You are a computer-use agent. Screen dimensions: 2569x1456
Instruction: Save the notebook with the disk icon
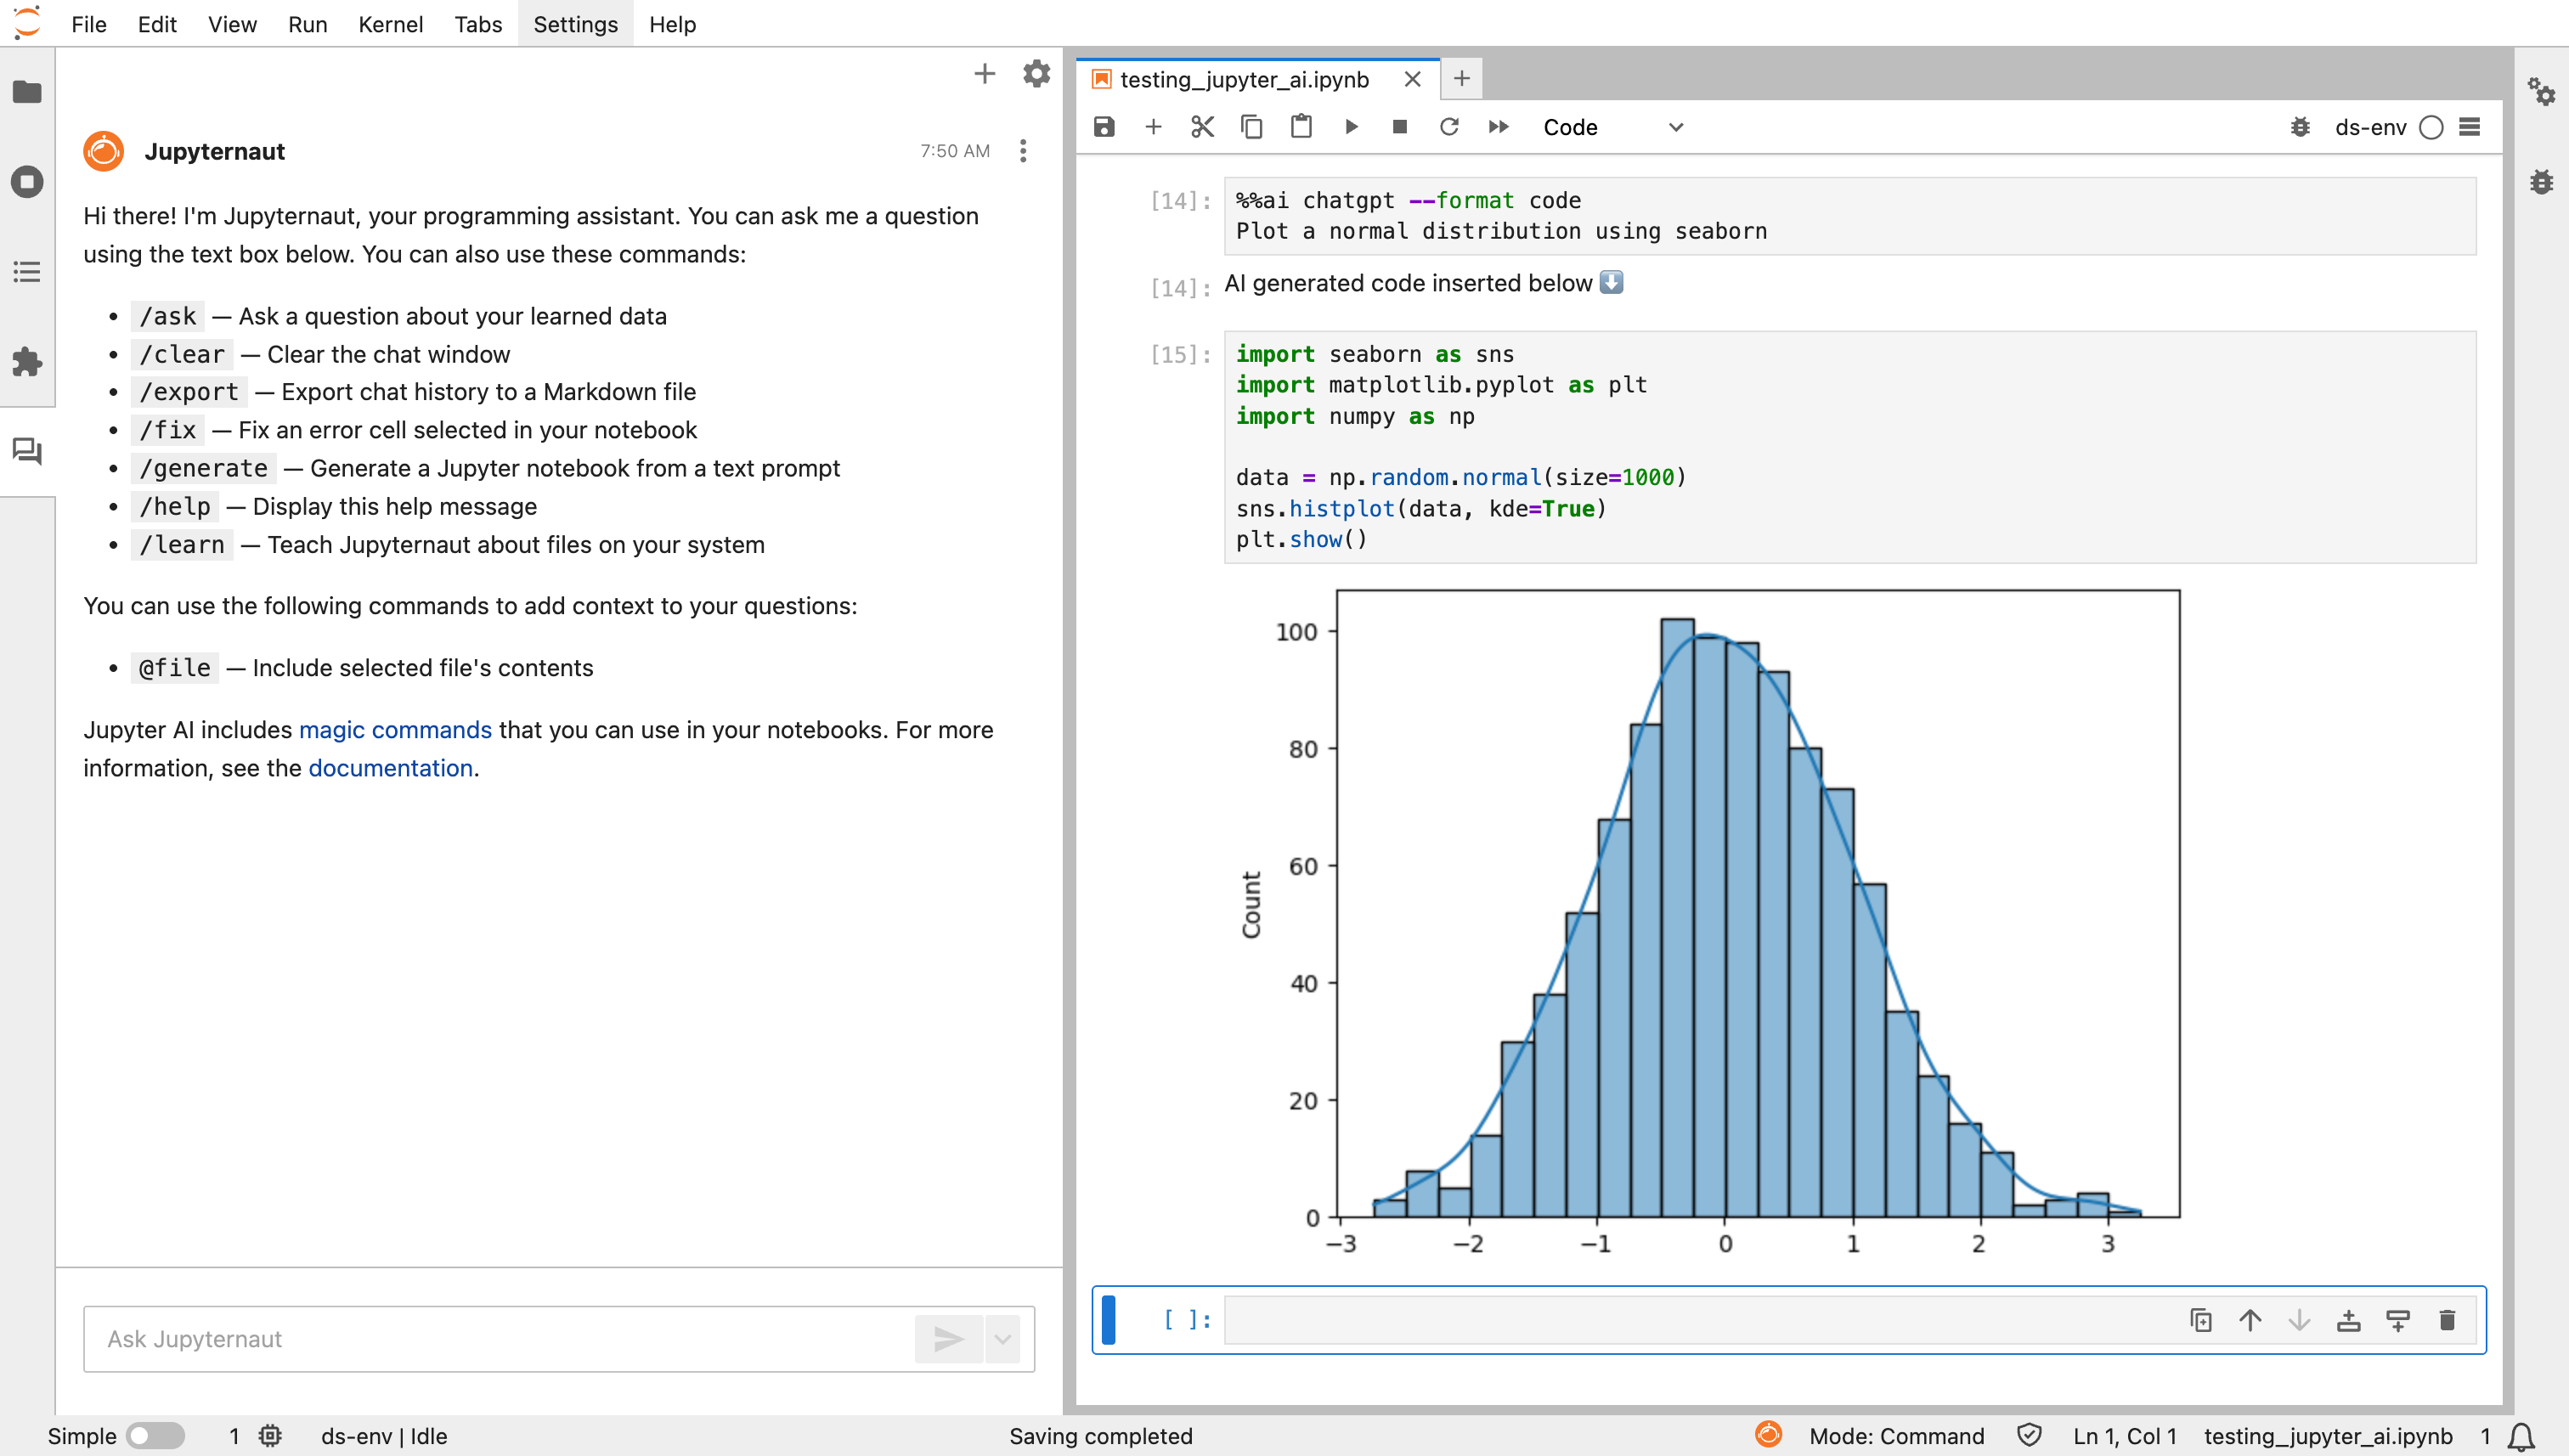(1104, 127)
